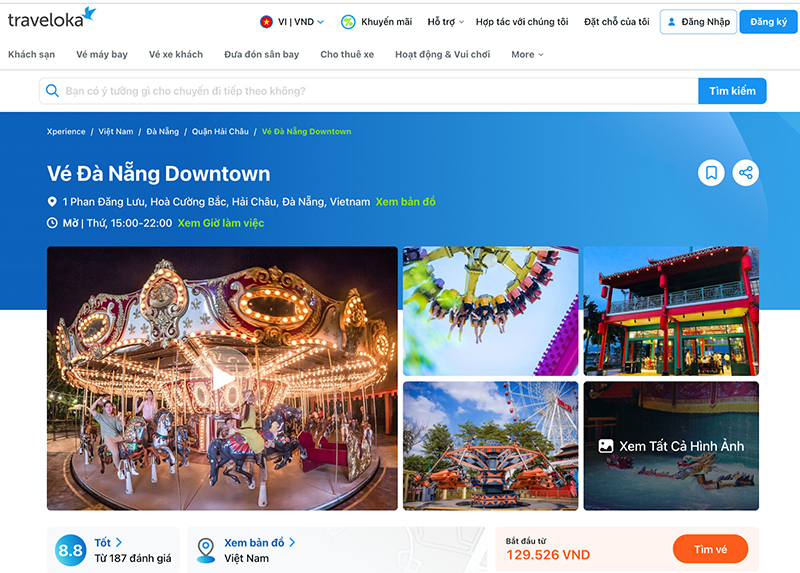Image resolution: width=800 pixels, height=573 pixels.
Task: Expand the More menu dropdown
Action: (x=527, y=55)
